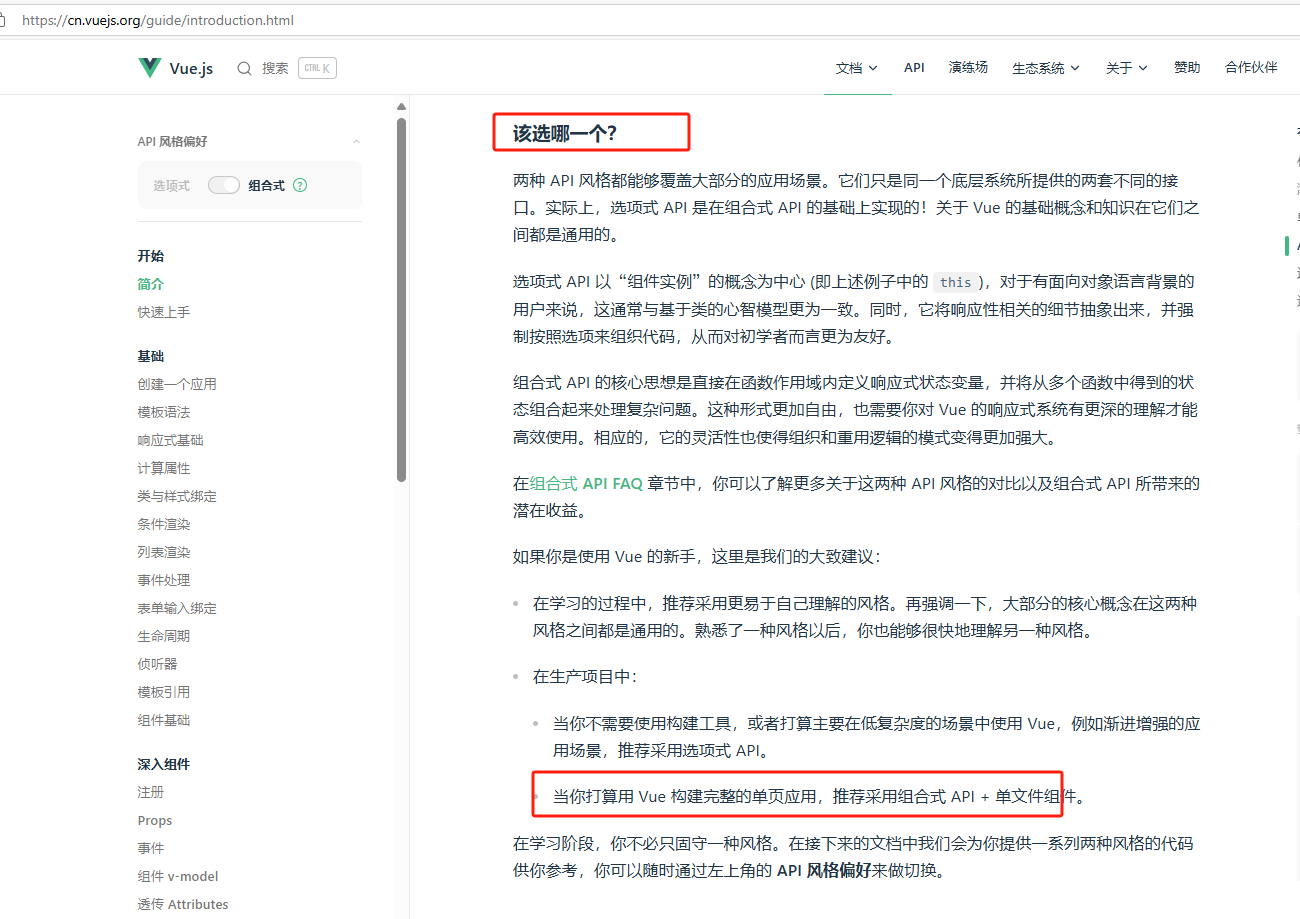Viewport: 1300px width, 919px height.
Task: Click the 赞助 link in the header
Action: pyautogui.click(x=1187, y=68)
